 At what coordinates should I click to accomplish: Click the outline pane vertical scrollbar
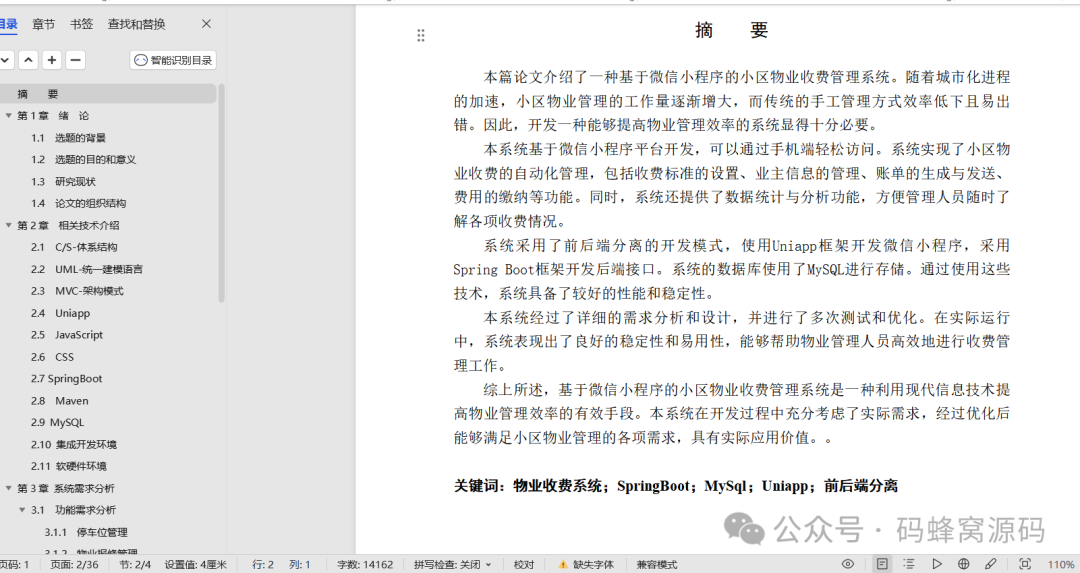[221, 193]
